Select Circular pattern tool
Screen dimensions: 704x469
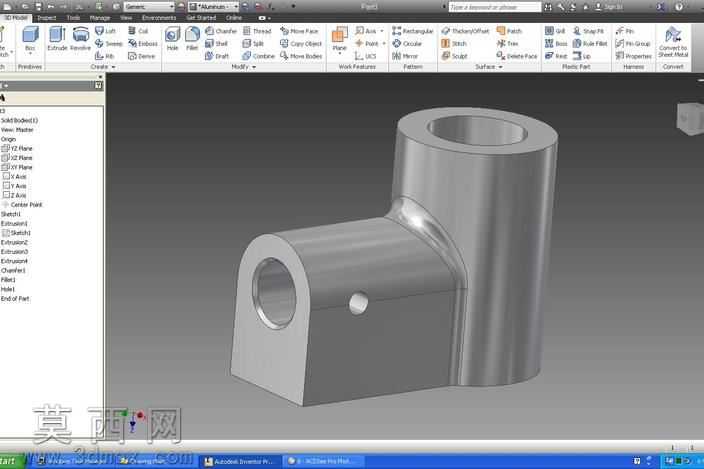(407, 44)
